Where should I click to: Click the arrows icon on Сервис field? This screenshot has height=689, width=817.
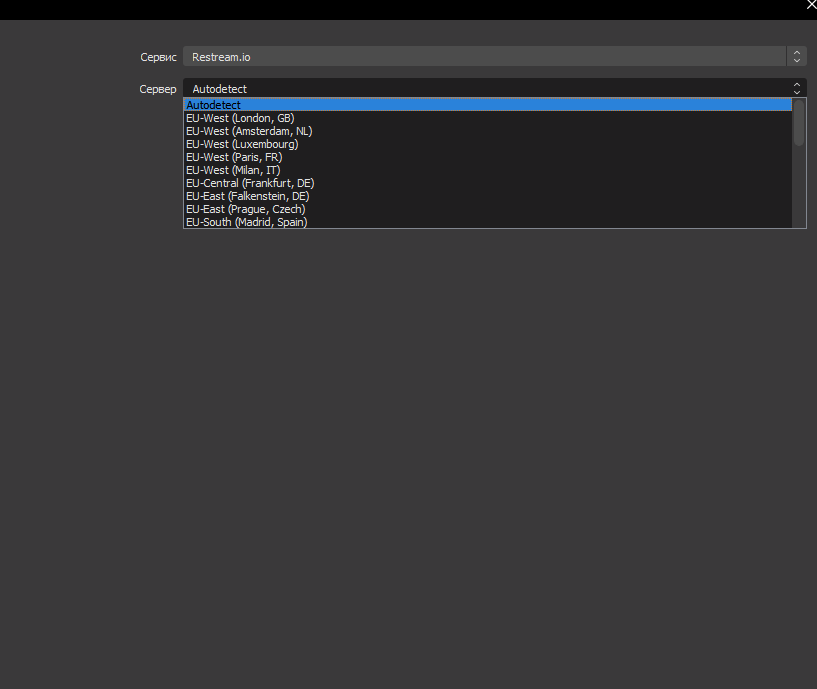click(796, 57)
